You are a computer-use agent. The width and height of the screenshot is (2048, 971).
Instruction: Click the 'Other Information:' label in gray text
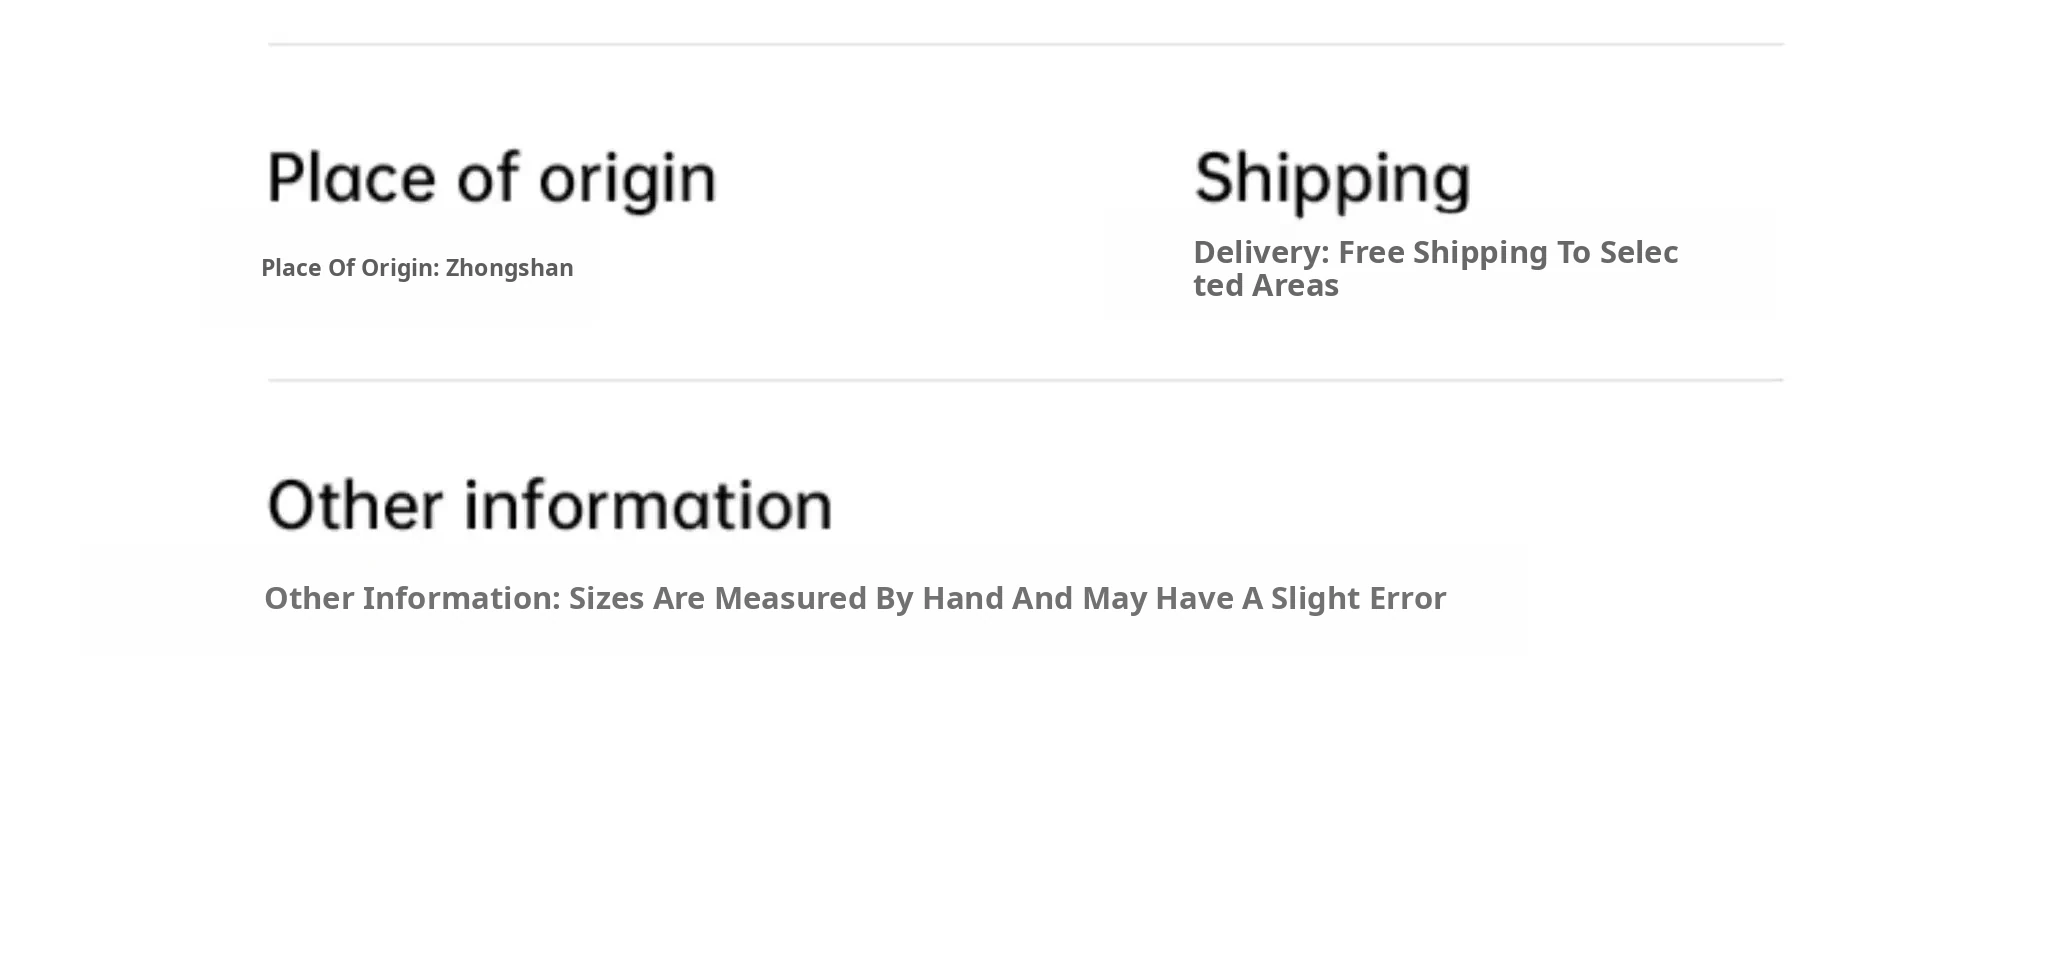click(412, 598)
